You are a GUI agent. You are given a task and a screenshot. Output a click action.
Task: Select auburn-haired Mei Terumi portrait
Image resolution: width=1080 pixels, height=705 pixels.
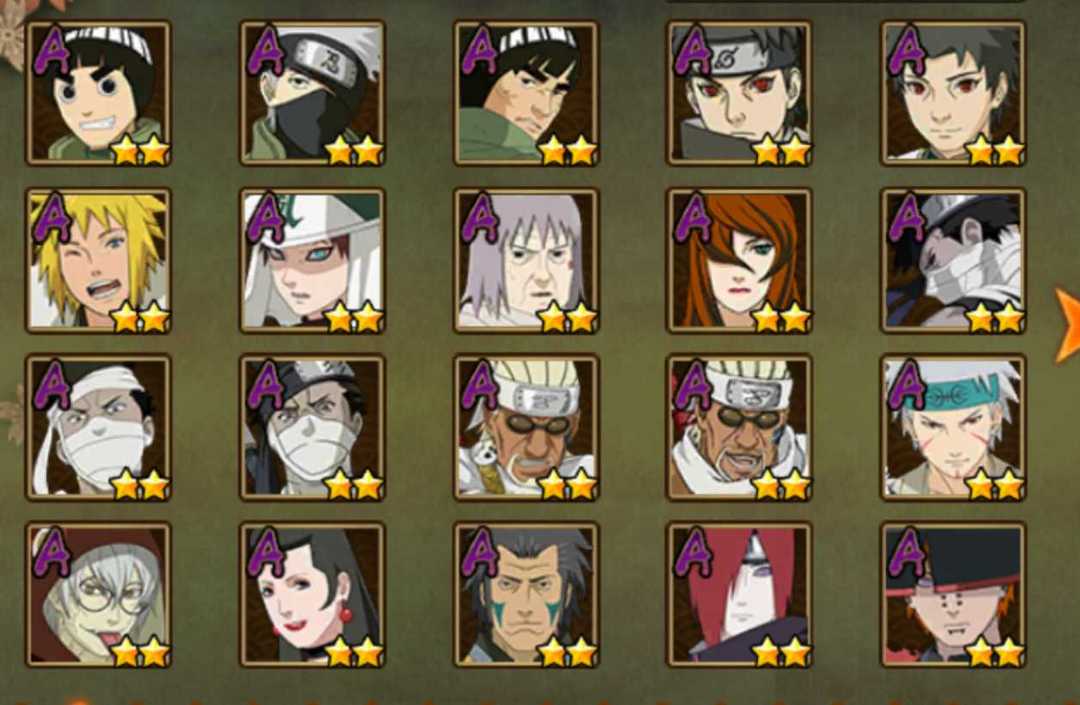tap(739, 260)
